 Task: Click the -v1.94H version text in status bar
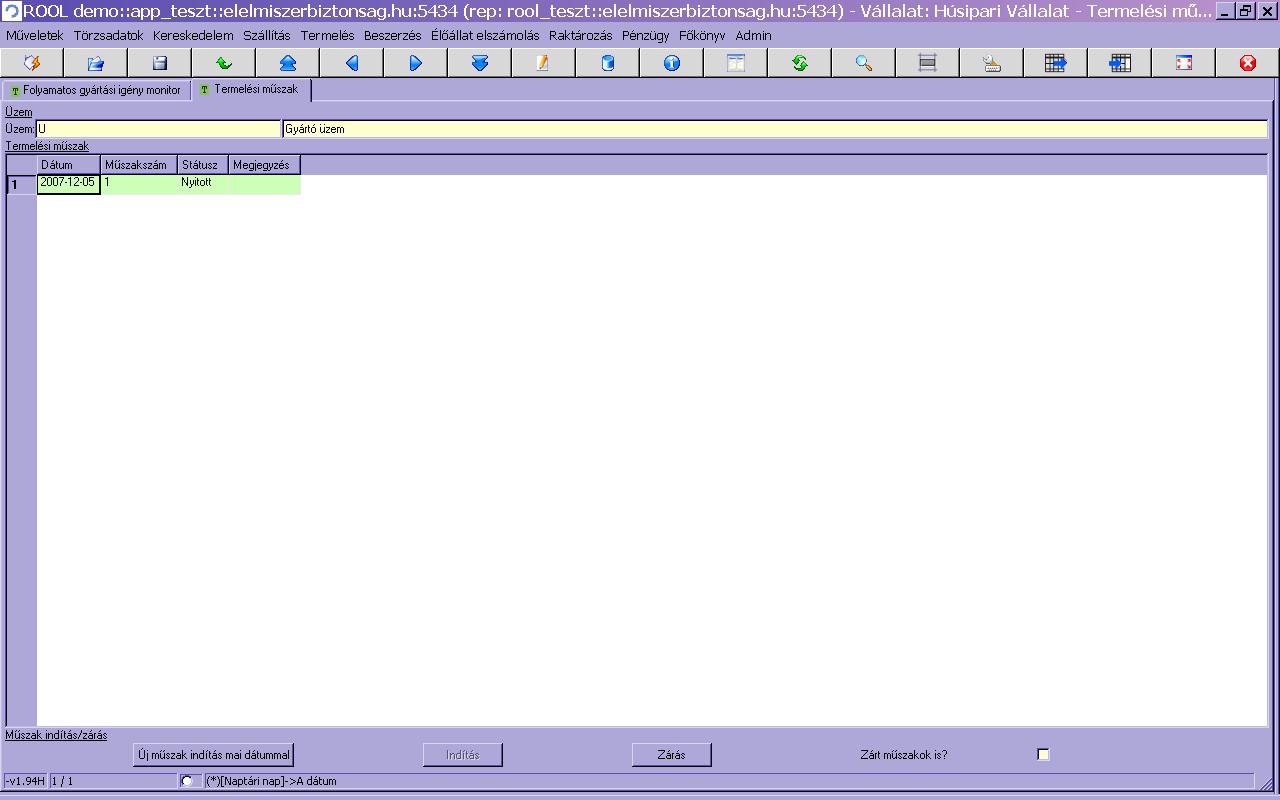25,781
